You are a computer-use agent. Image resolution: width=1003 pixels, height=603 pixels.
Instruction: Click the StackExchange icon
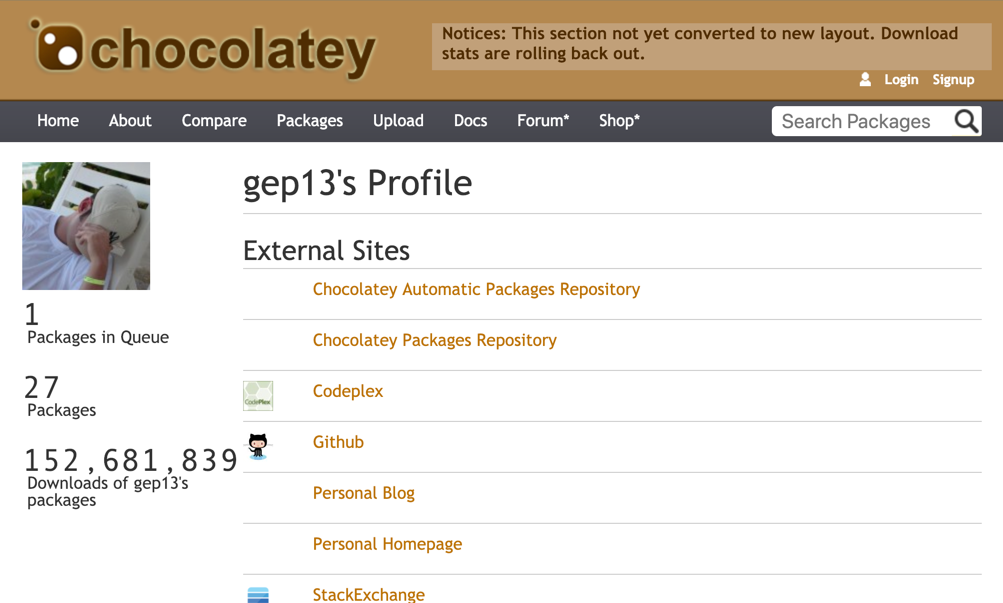point(258,594)
